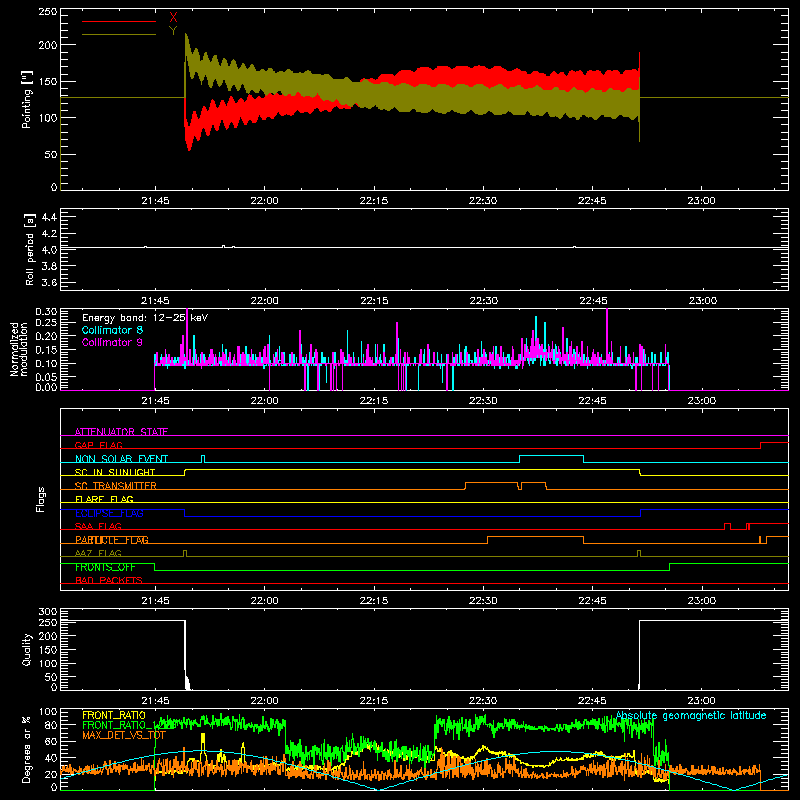Screen dimensions: 800x800
Task: Click the 3.6 value on Roll period axis
Action: point(49,282)
